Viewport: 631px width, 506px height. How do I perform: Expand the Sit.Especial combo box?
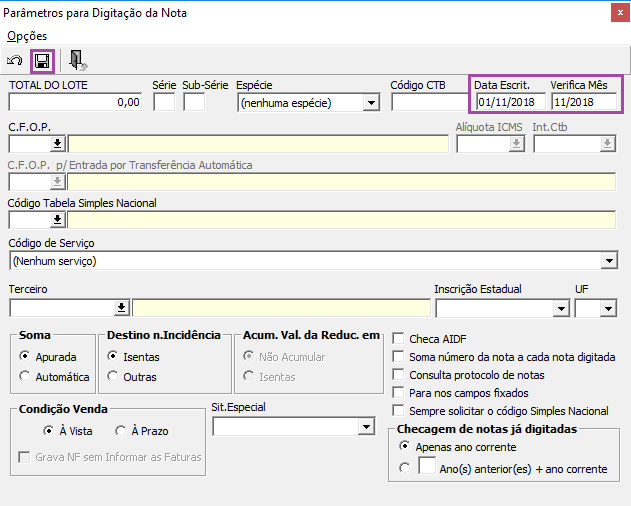(364, 428)
